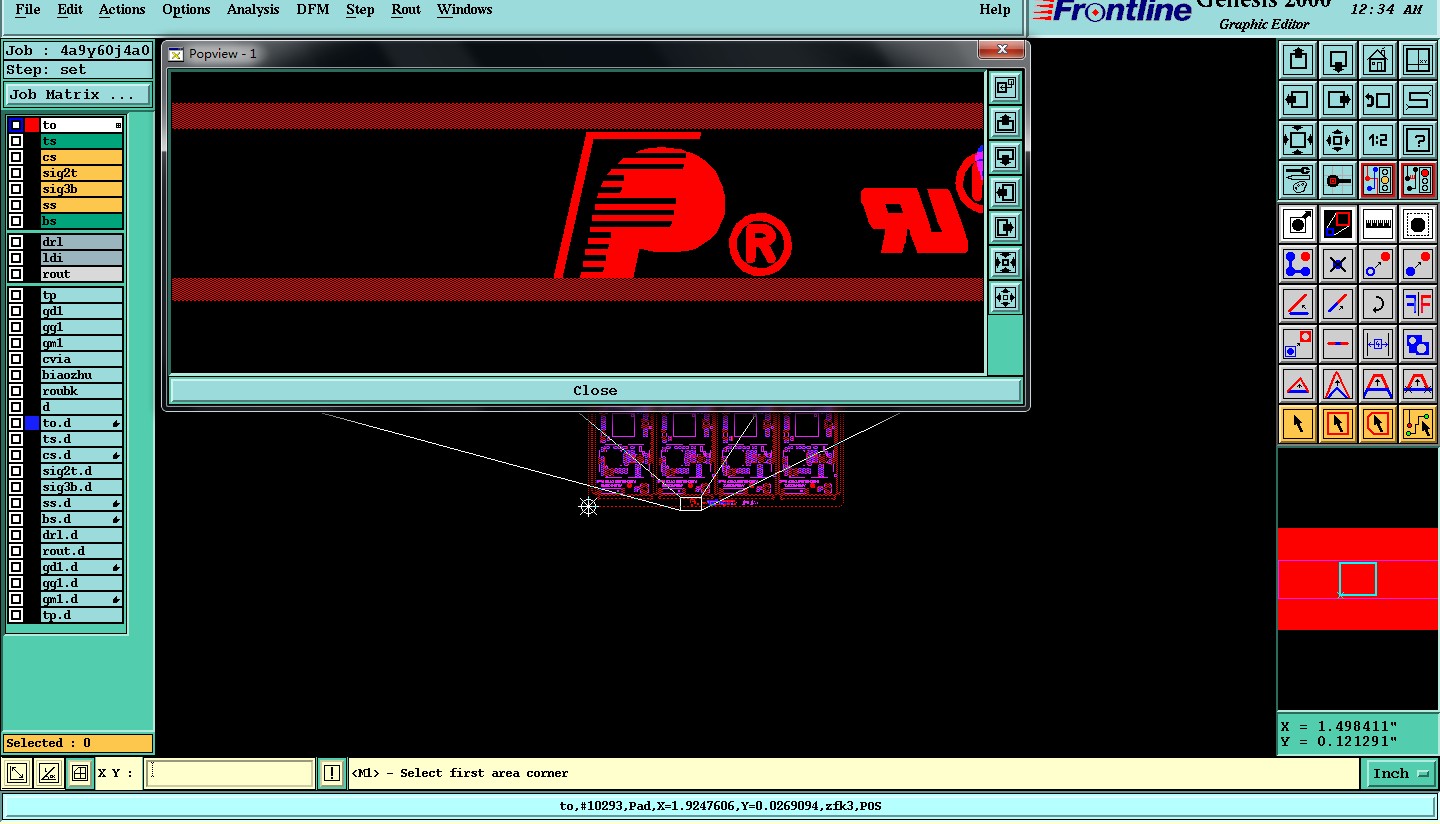This screenshot has height=824, width=1440.
Task: Click the ruler measure tool icon
Action: pos(1378,224)
